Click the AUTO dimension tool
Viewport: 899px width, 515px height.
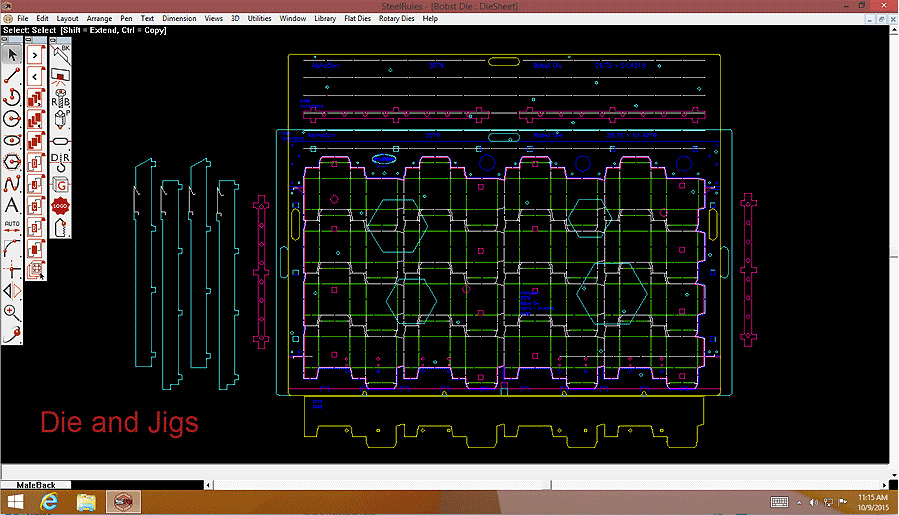point(12,224)
